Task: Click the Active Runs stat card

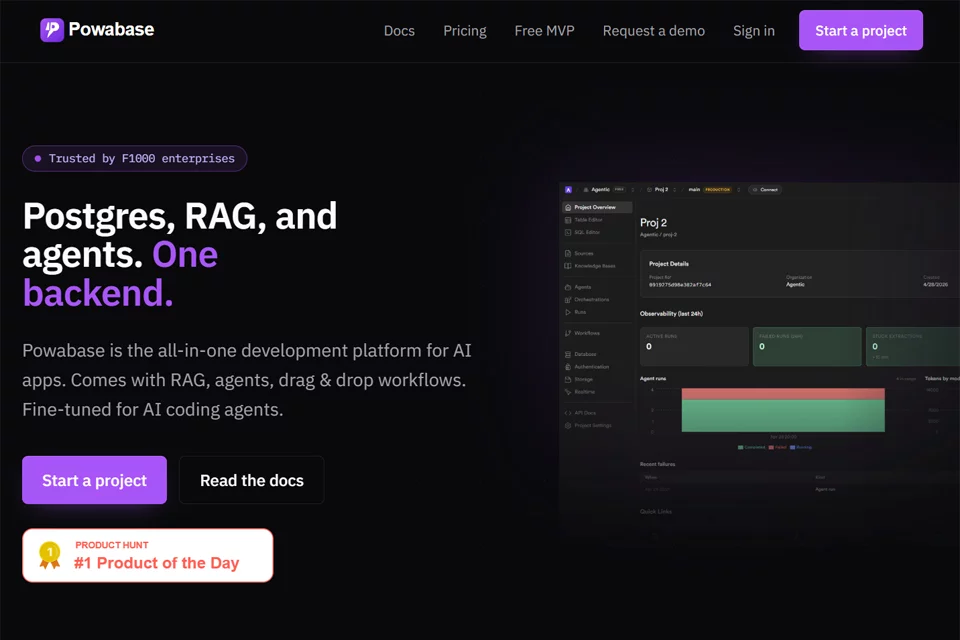Action: 694,347
